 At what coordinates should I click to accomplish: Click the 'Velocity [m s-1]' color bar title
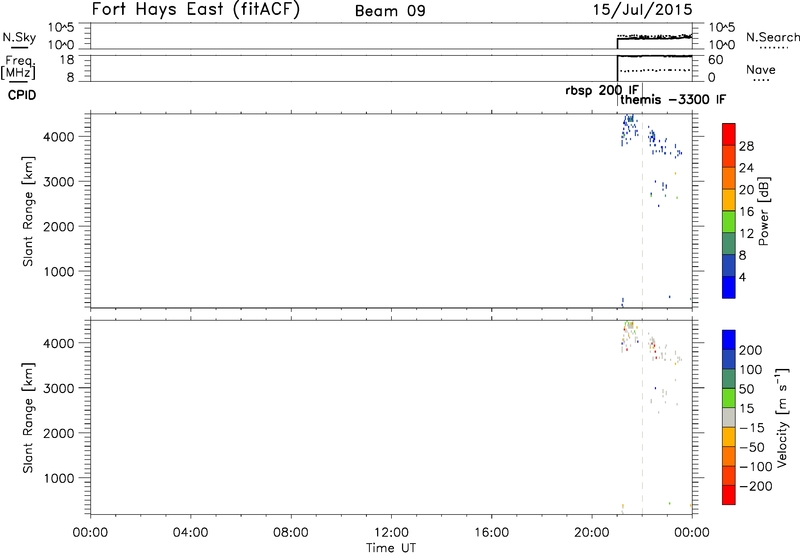[x=781, y=417]
